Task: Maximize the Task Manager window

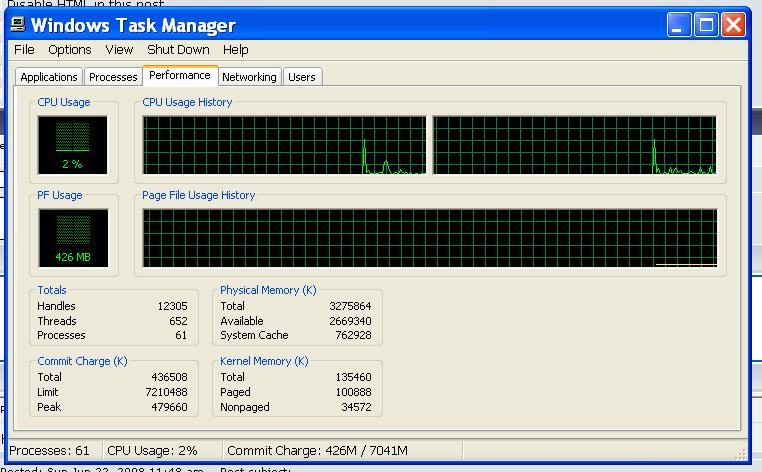Action: pyautogui.click(x=707, y=25)
